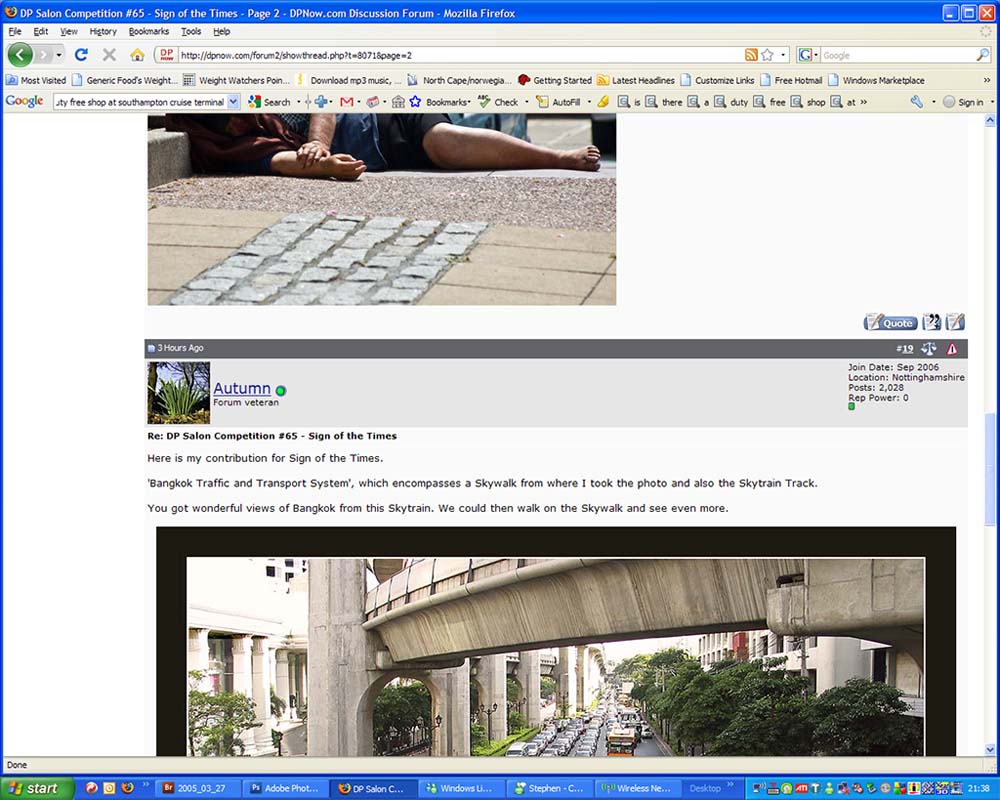Open Autumn's user profile link
Screen dimensions: 1000x800
pos(242,388)
